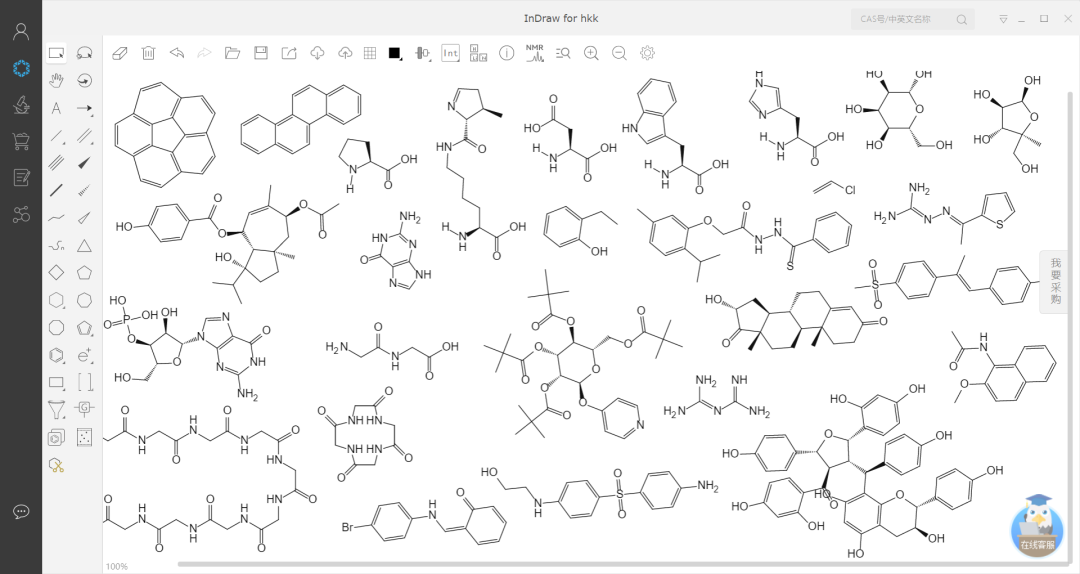Image resolution: width=1080 pixels, height=574 pixels.
Task: Click the trash can delete icon
Action: pyautogui.click(x=148, y=53)
